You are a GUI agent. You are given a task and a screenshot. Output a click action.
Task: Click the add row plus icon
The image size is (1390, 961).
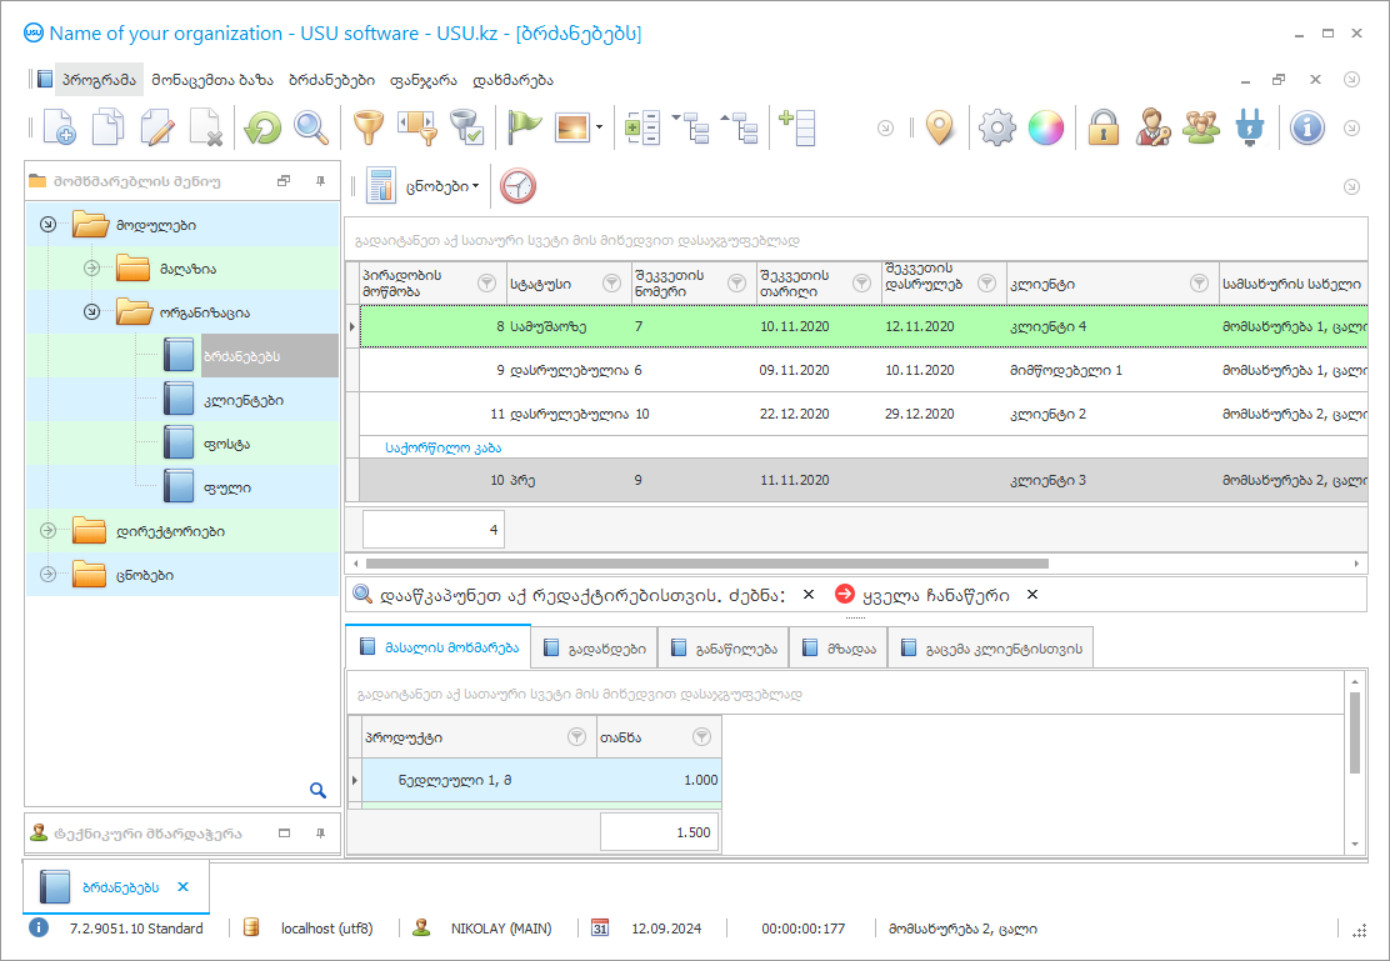pos(797,128)
